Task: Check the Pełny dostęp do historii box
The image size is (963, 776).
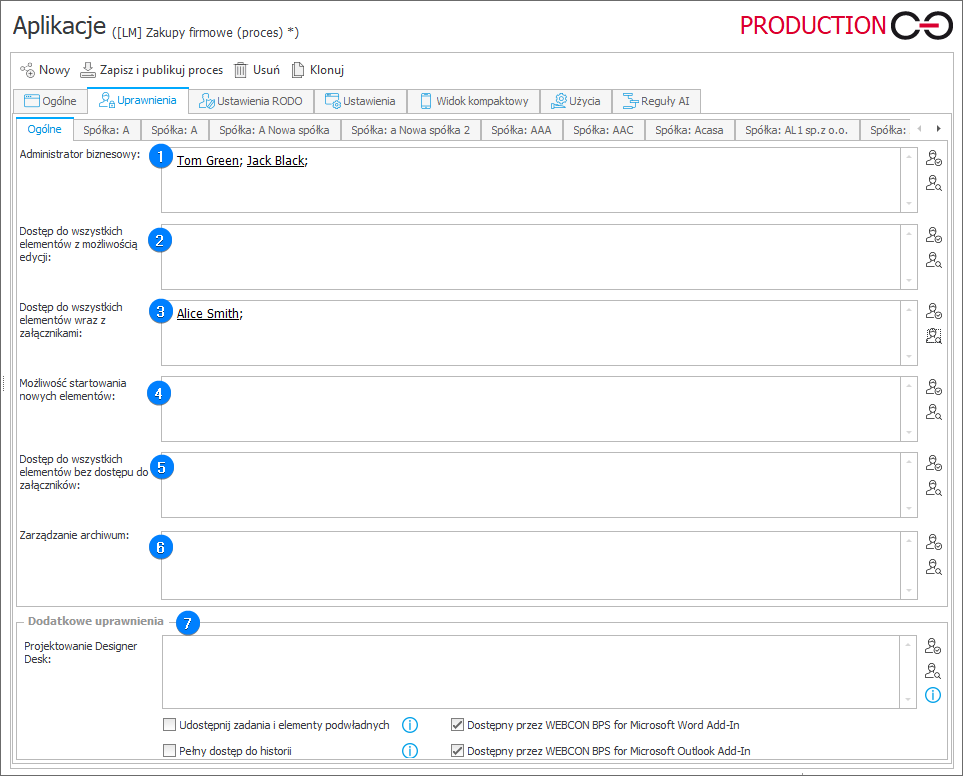Action: pos(170,751)
